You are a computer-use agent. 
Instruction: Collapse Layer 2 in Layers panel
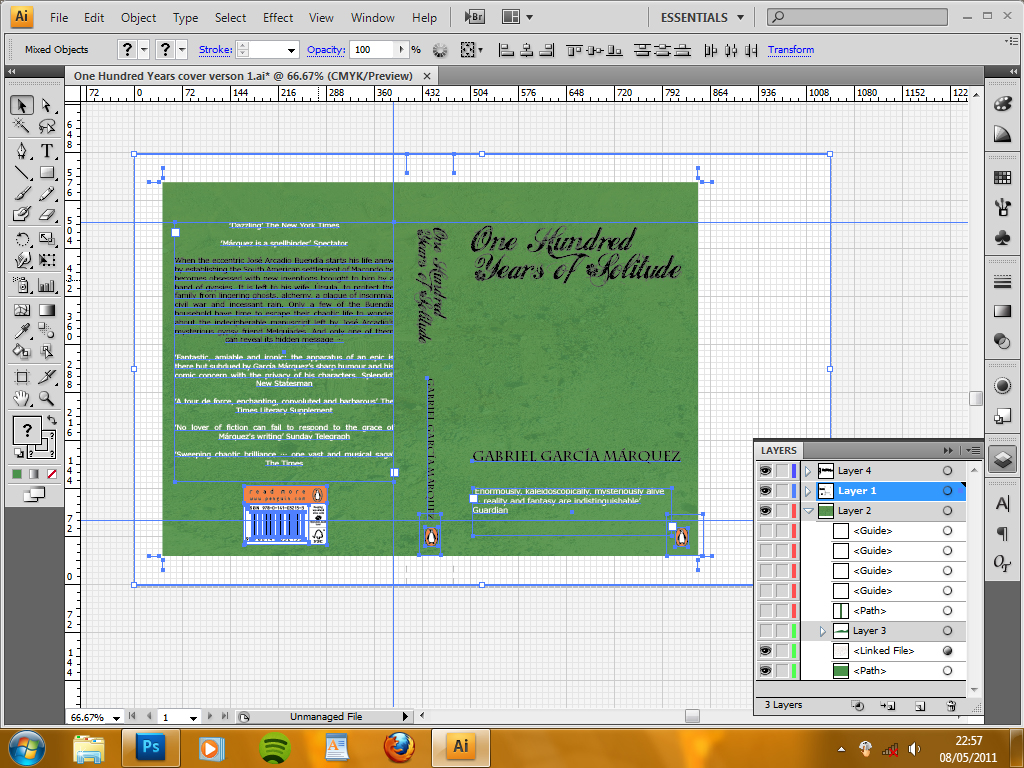807,511
